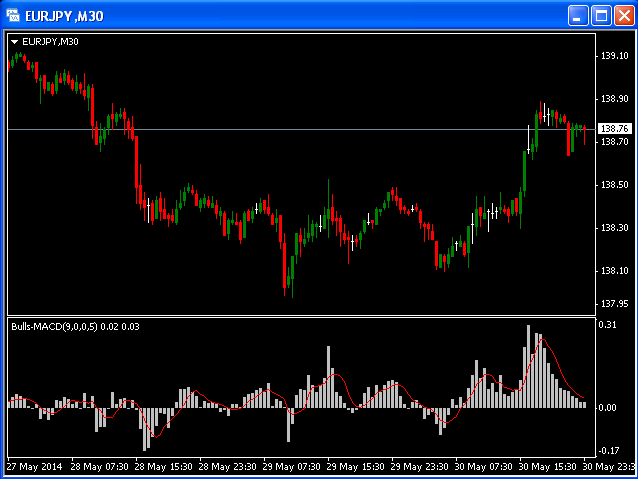Screen dimensions: 640x480
Task: Click the 137.95 price scale mark
Action: click(x=614, y=304)
